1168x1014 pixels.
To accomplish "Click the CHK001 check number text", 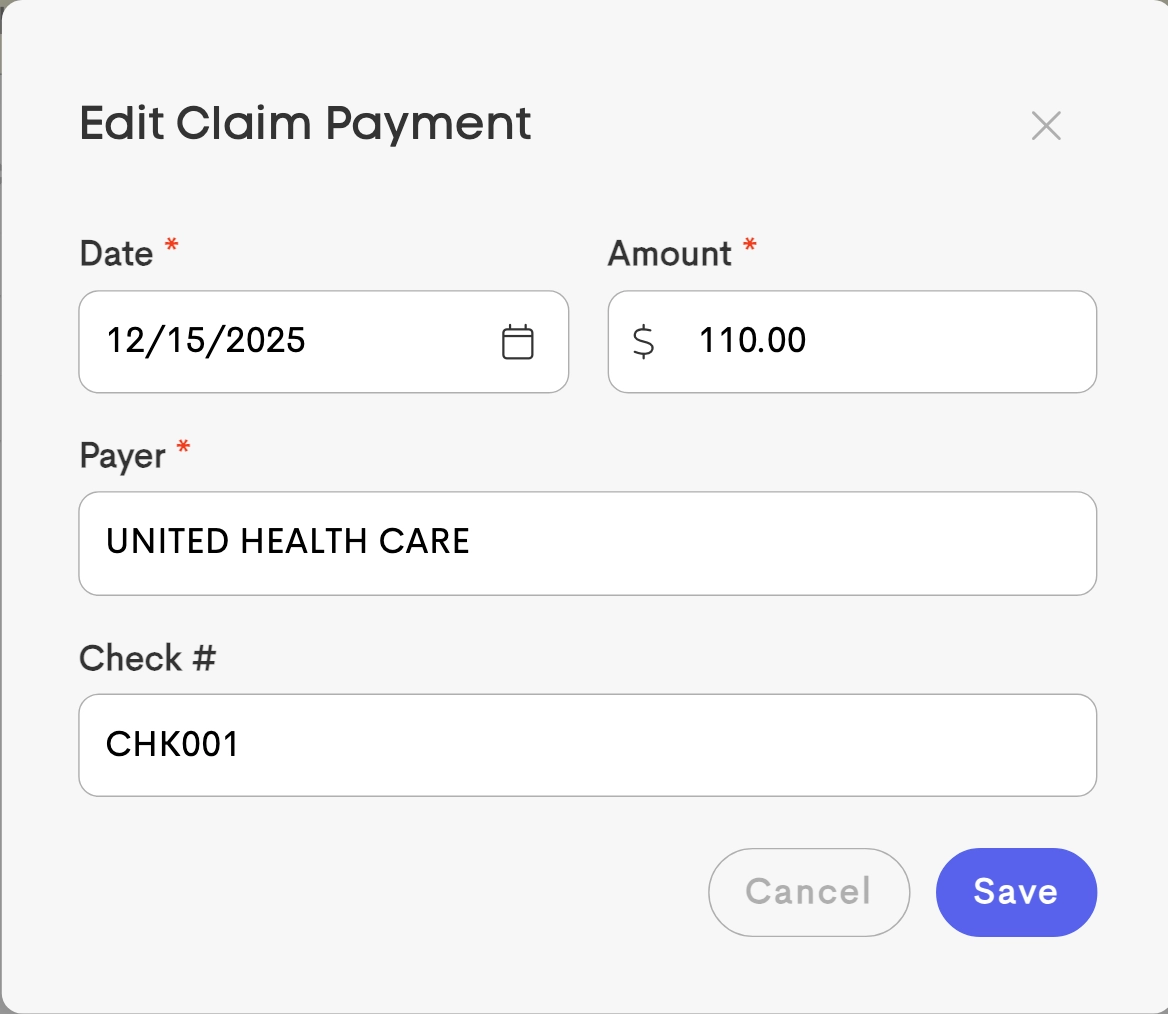I will 173,745.
